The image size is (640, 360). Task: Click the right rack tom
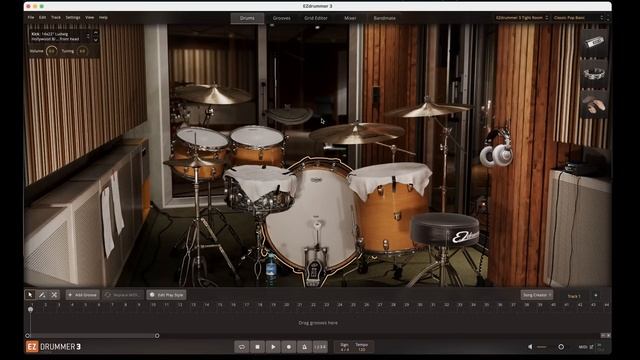[257, 145]
